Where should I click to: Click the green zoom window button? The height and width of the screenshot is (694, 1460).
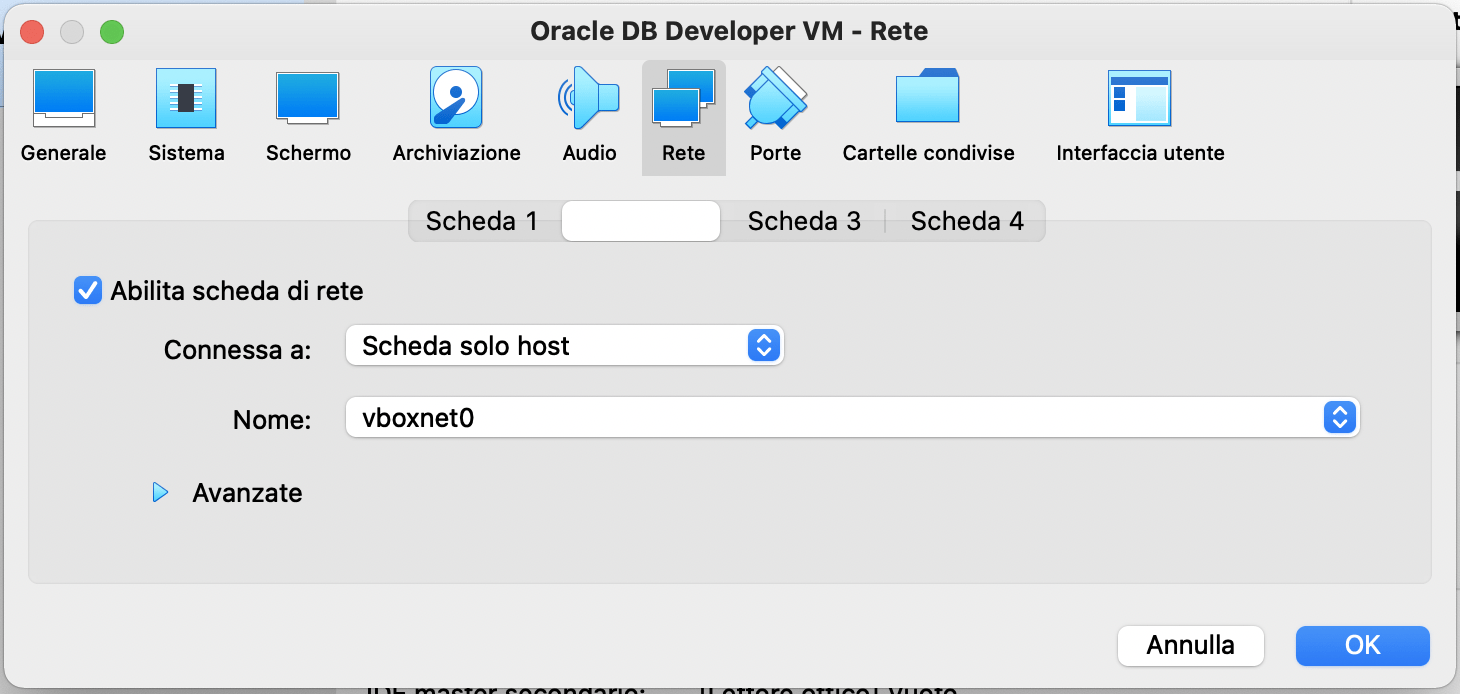pos(112,32)
